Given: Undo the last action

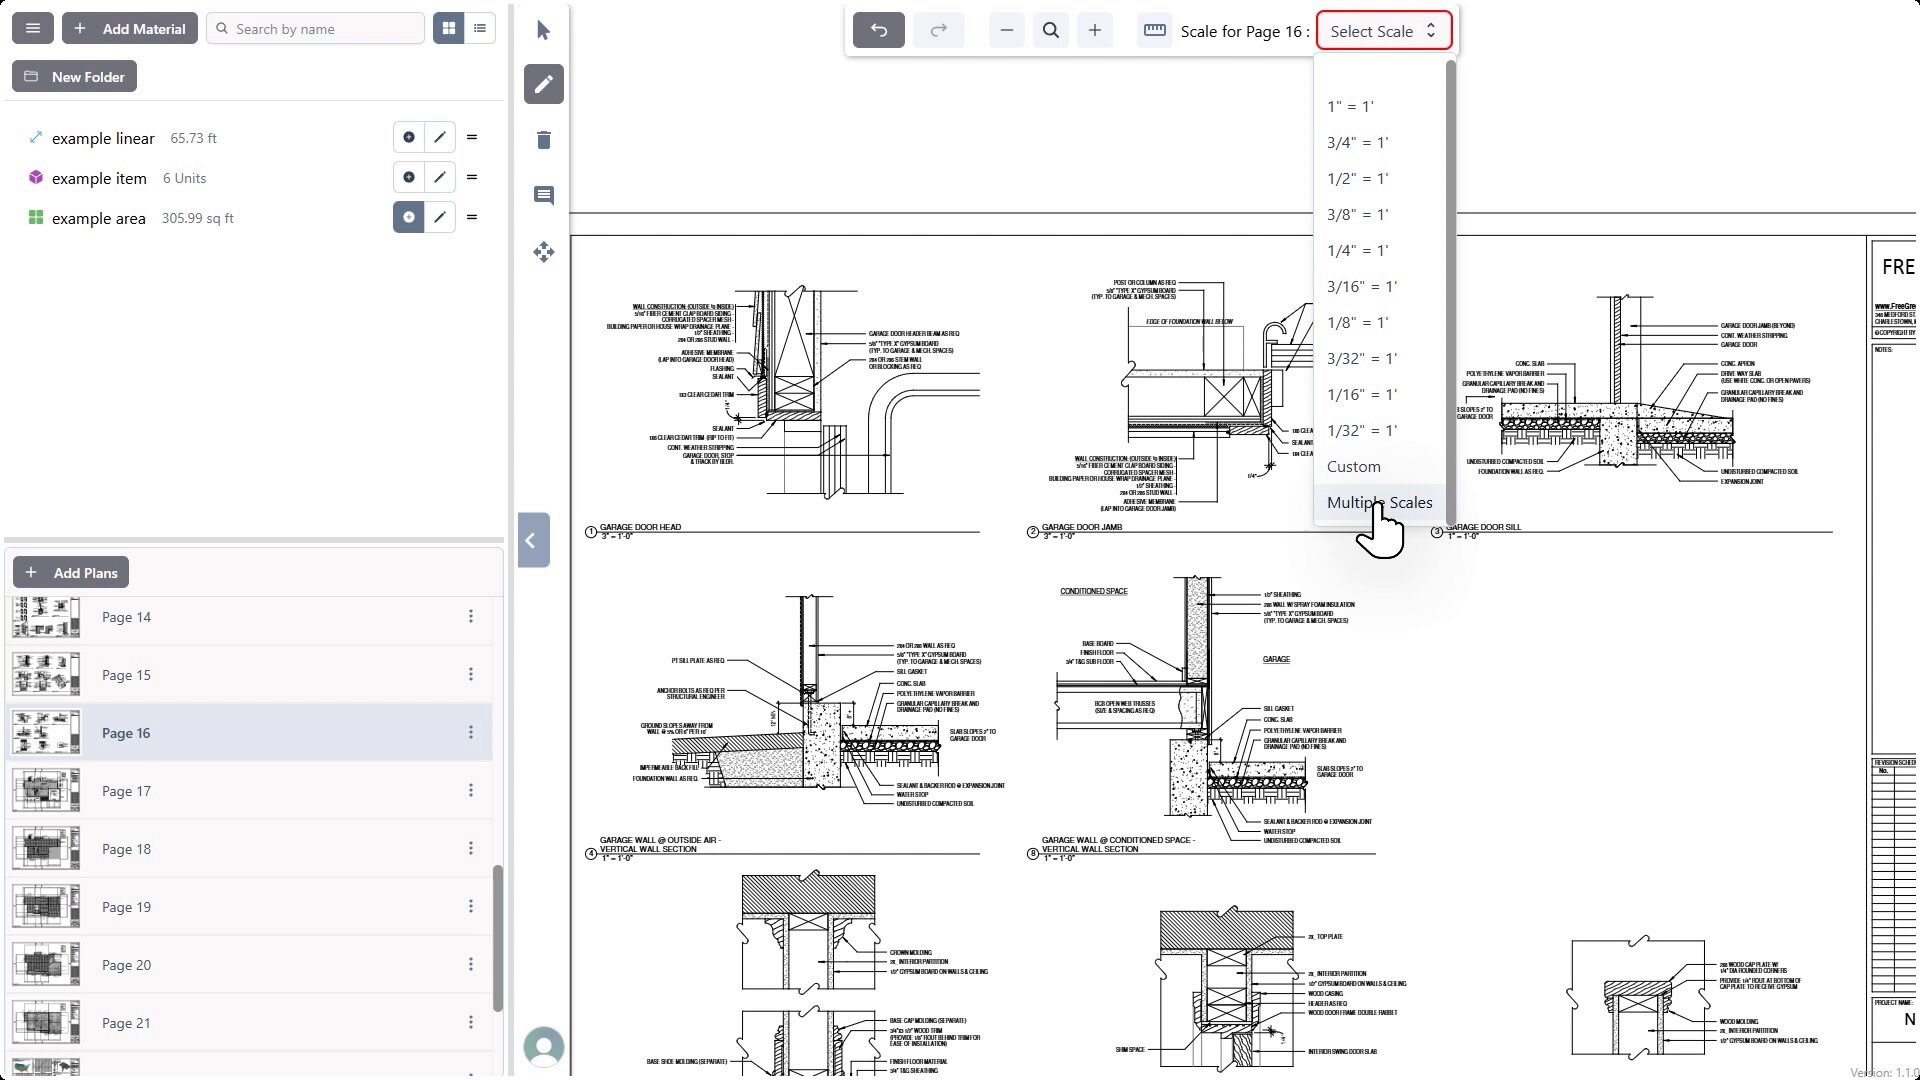Looking at the screenshot, I should coord(879,30).
